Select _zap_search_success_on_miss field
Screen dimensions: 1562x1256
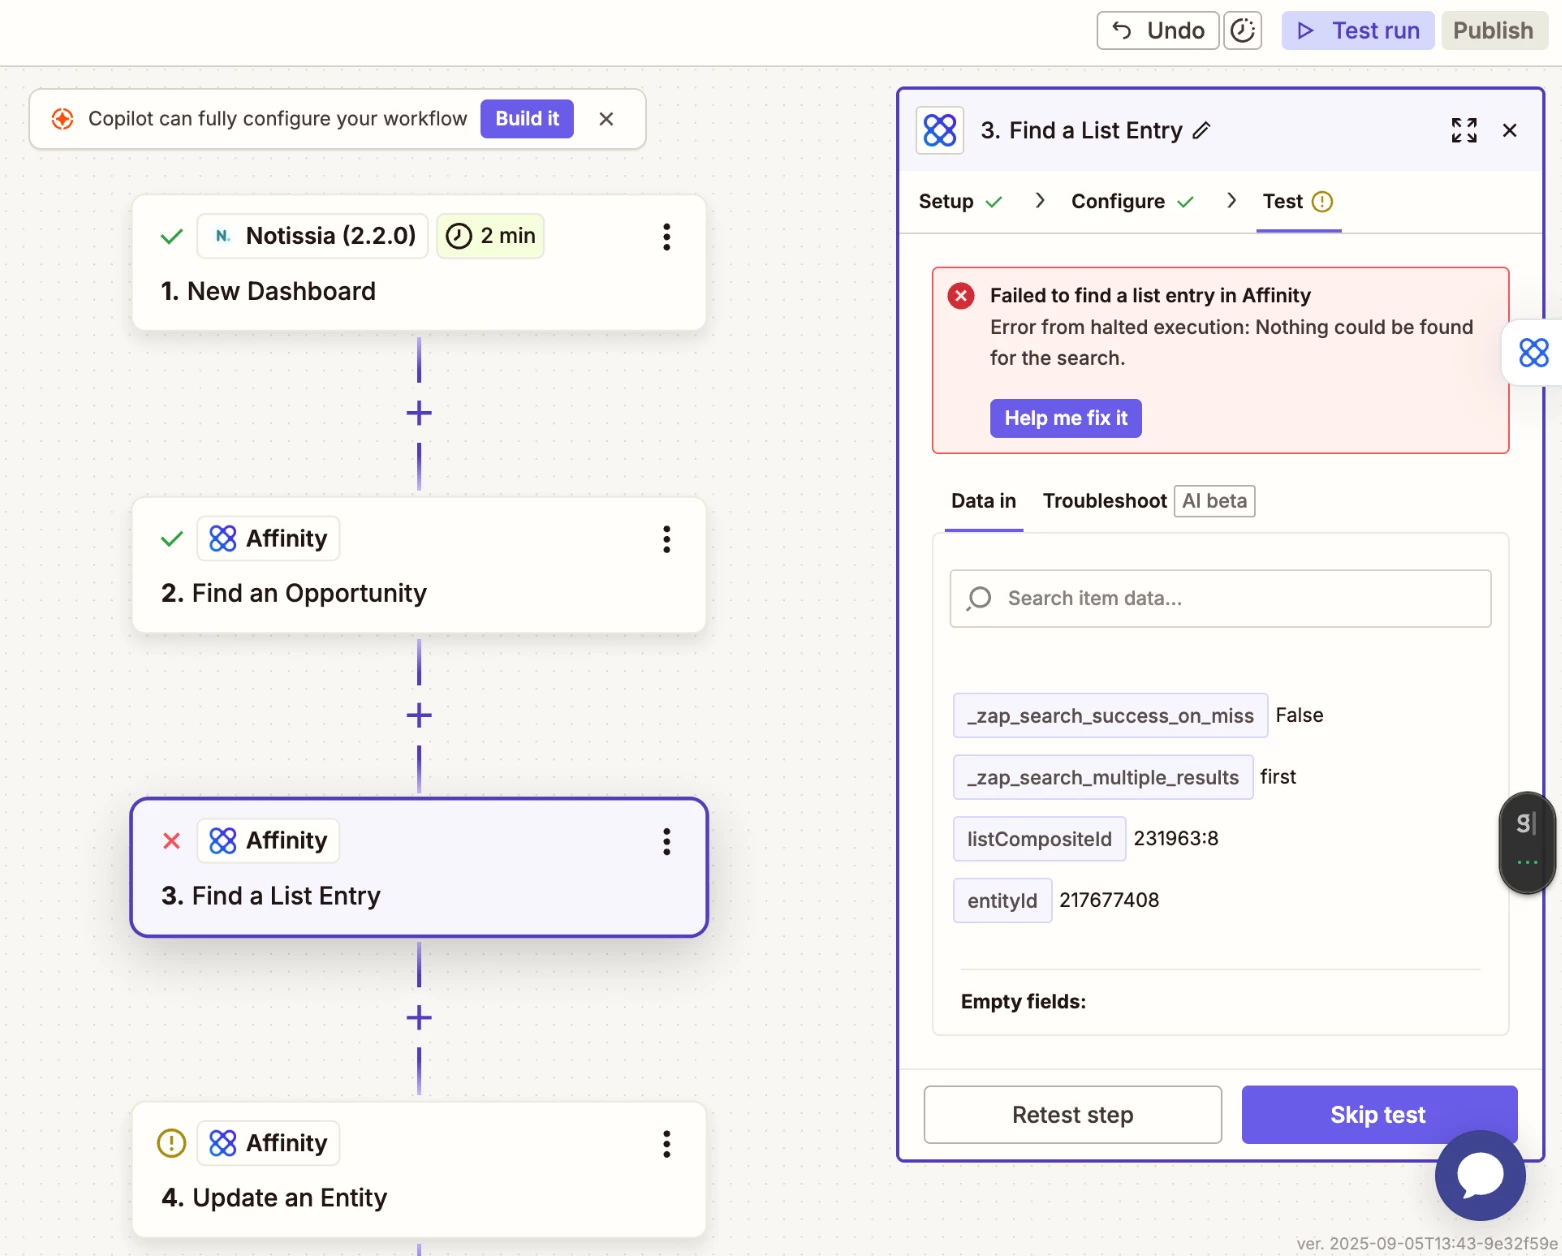pyautogui.click(x=1110, y=716)
